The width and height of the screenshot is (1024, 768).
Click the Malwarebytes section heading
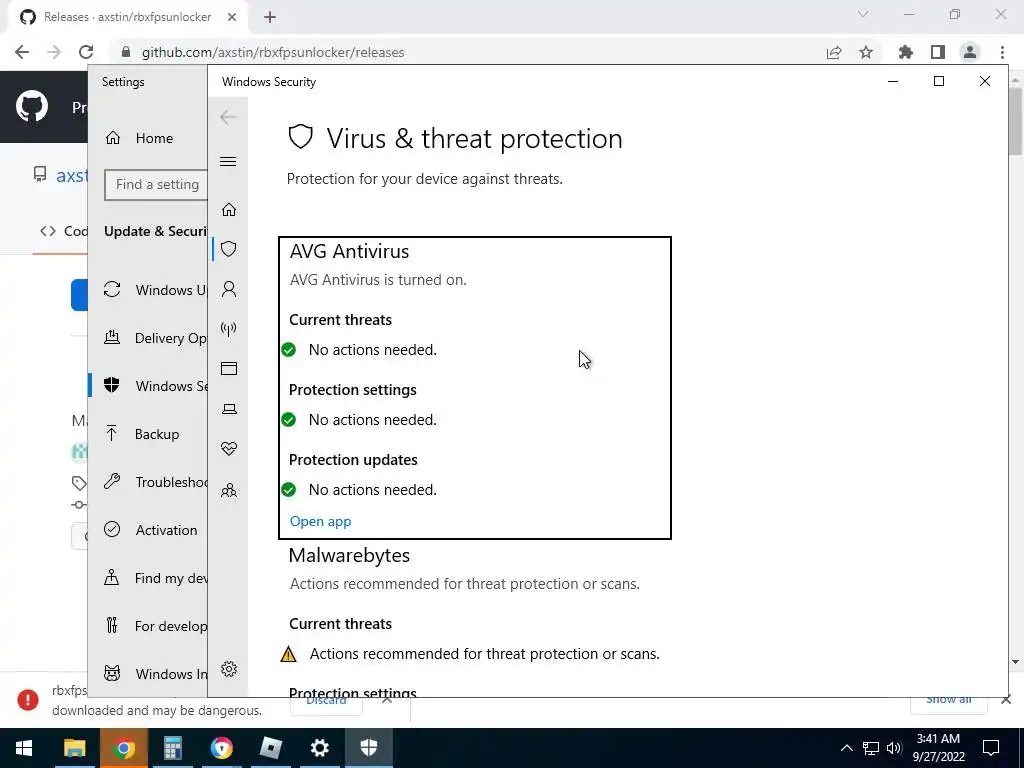[x=349, y=555]
